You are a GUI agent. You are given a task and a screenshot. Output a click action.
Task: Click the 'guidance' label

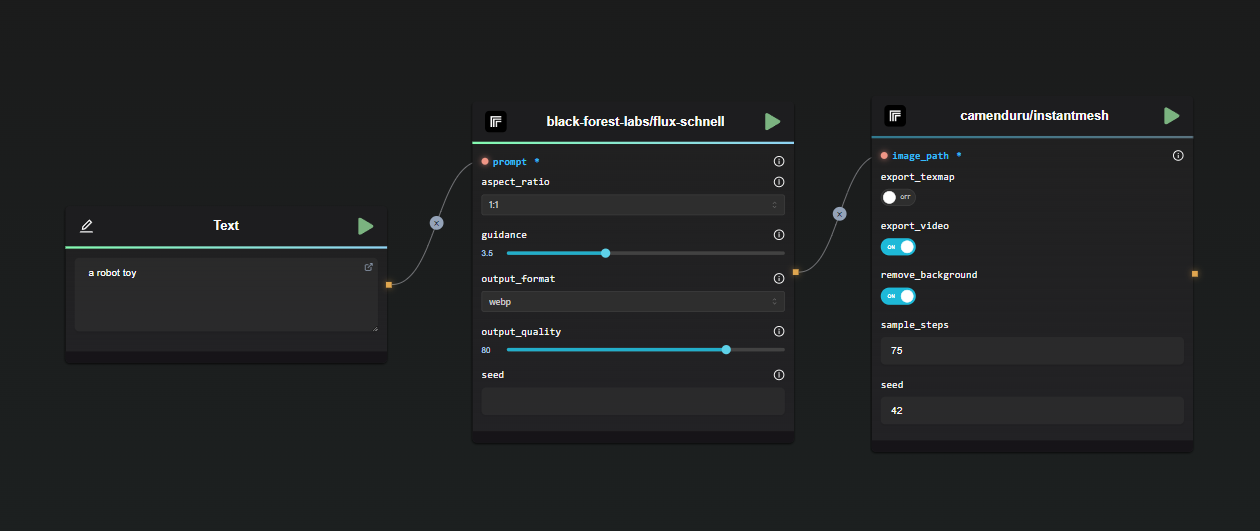pyautogui.click(x=504, y=235)
